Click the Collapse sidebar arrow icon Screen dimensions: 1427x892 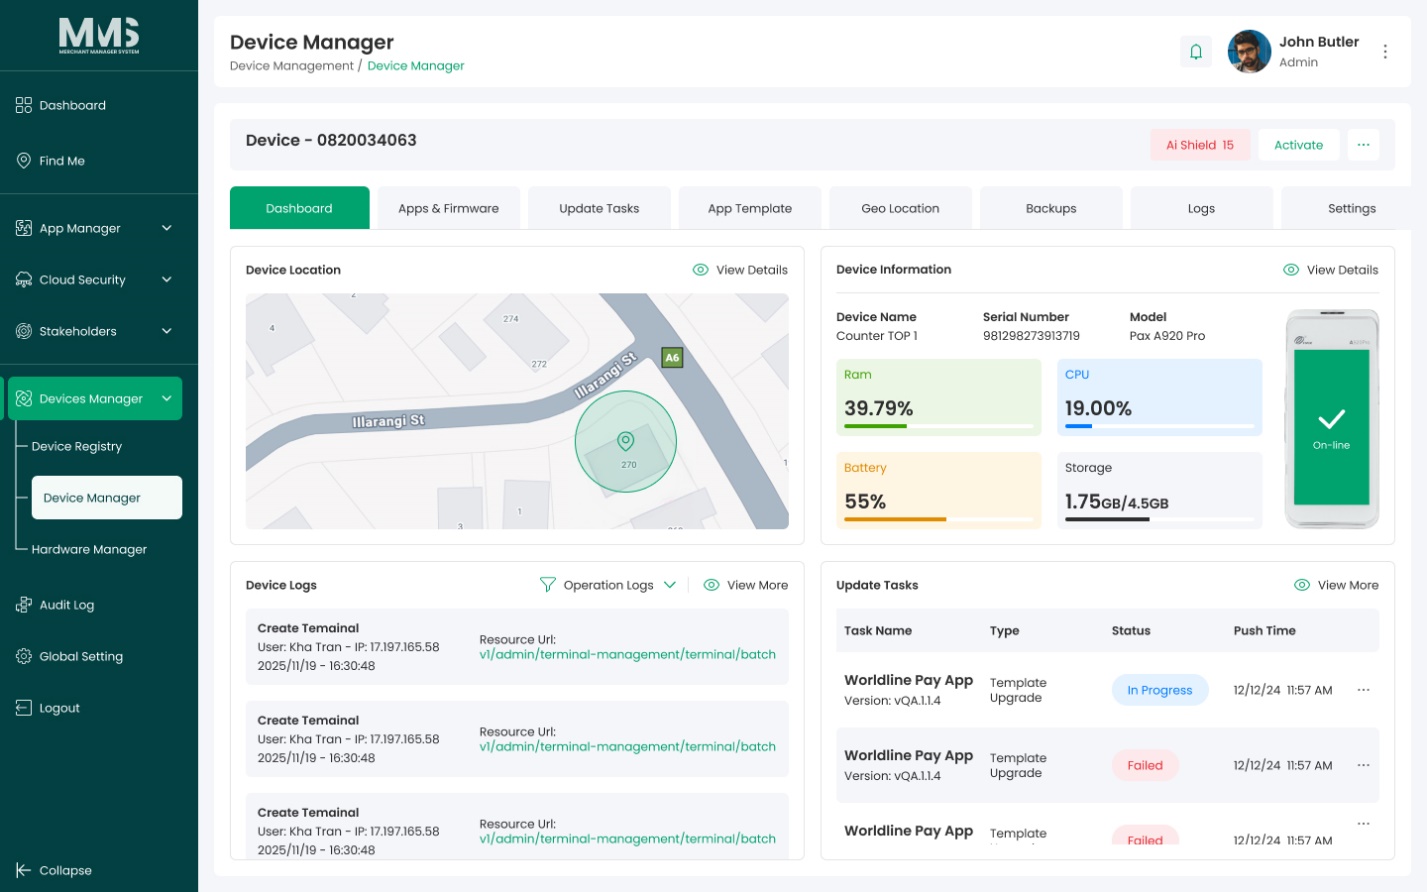point(24,870)
